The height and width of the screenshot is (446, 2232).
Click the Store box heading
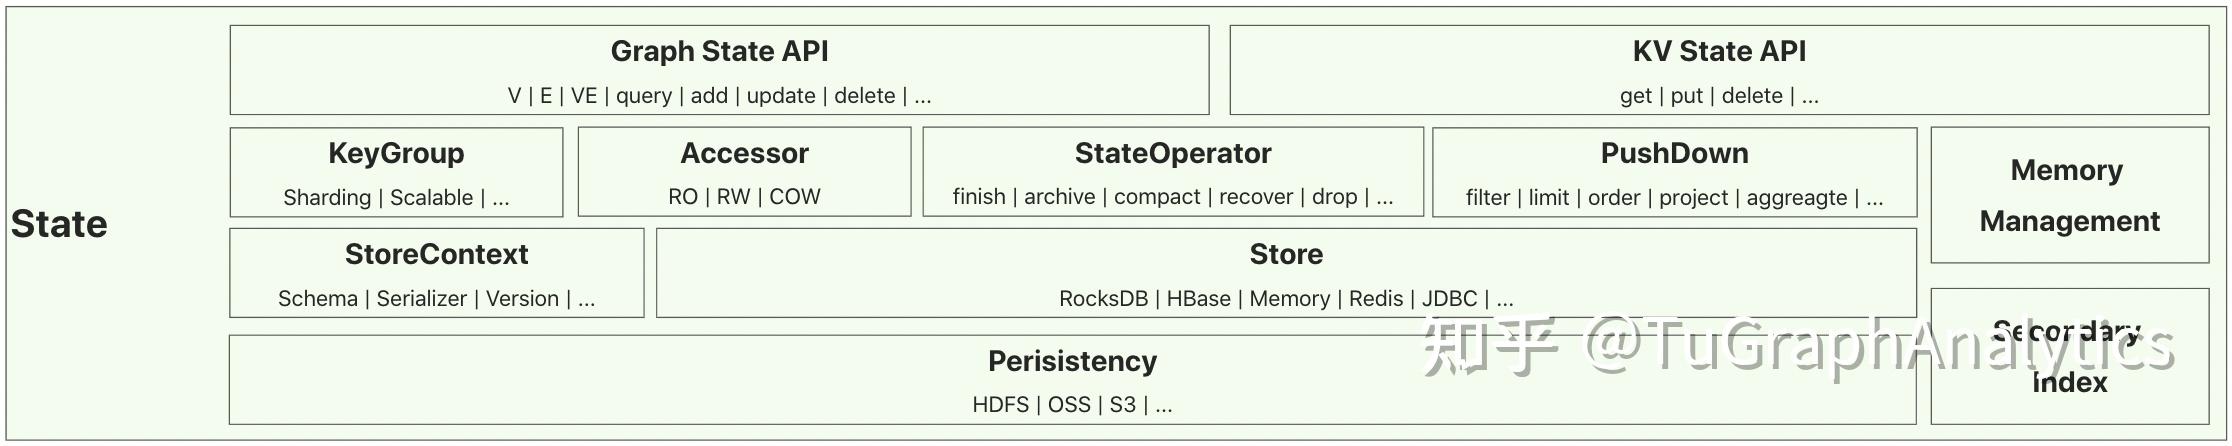click(x=1286, y=254)
